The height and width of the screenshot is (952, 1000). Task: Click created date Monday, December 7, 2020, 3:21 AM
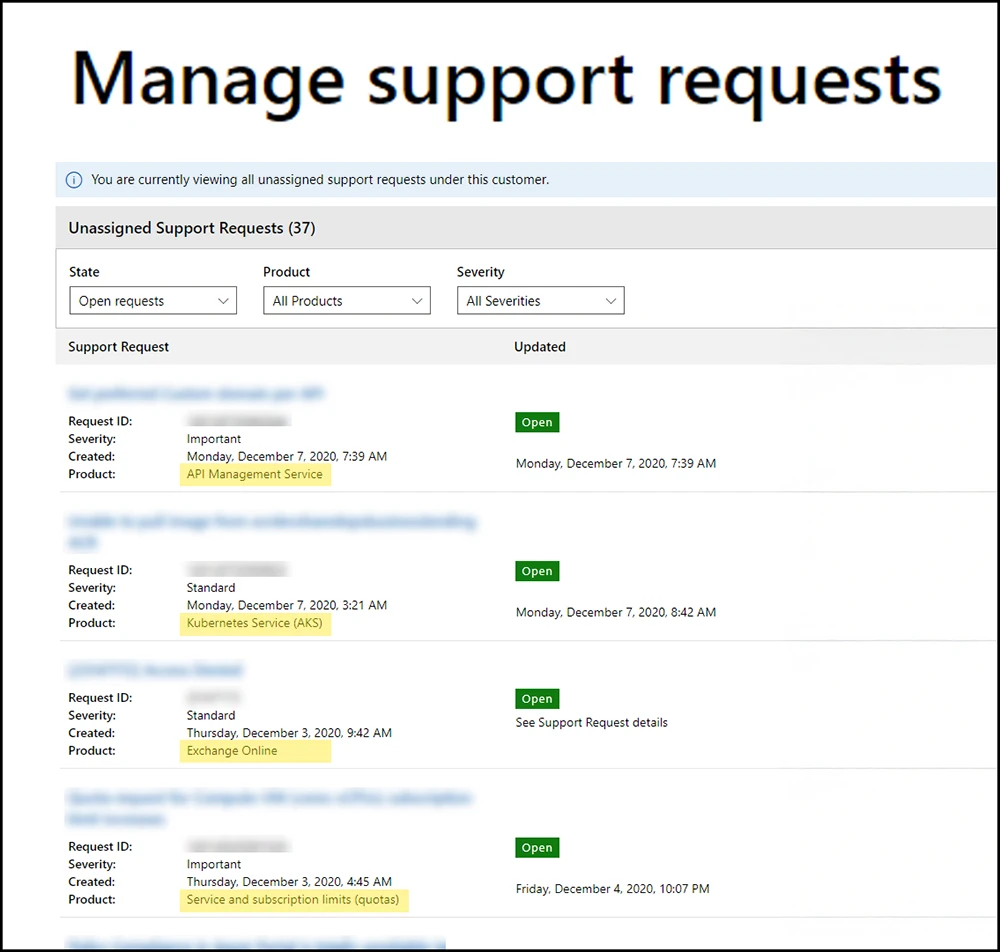pos(287,605)
